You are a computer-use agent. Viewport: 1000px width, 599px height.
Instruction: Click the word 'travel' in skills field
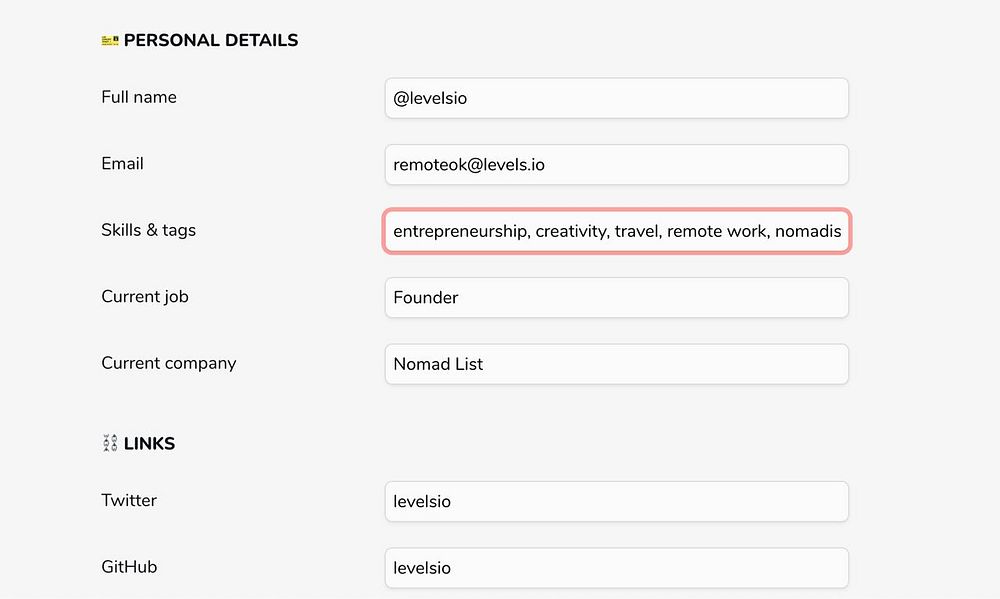click(x=636, y=232)
